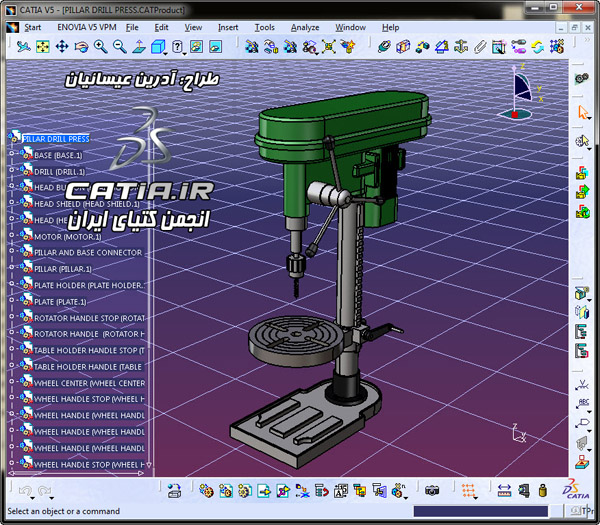The image size is (600, 525).
Task: Click Fit All In view icon
Action: point(42,47)
